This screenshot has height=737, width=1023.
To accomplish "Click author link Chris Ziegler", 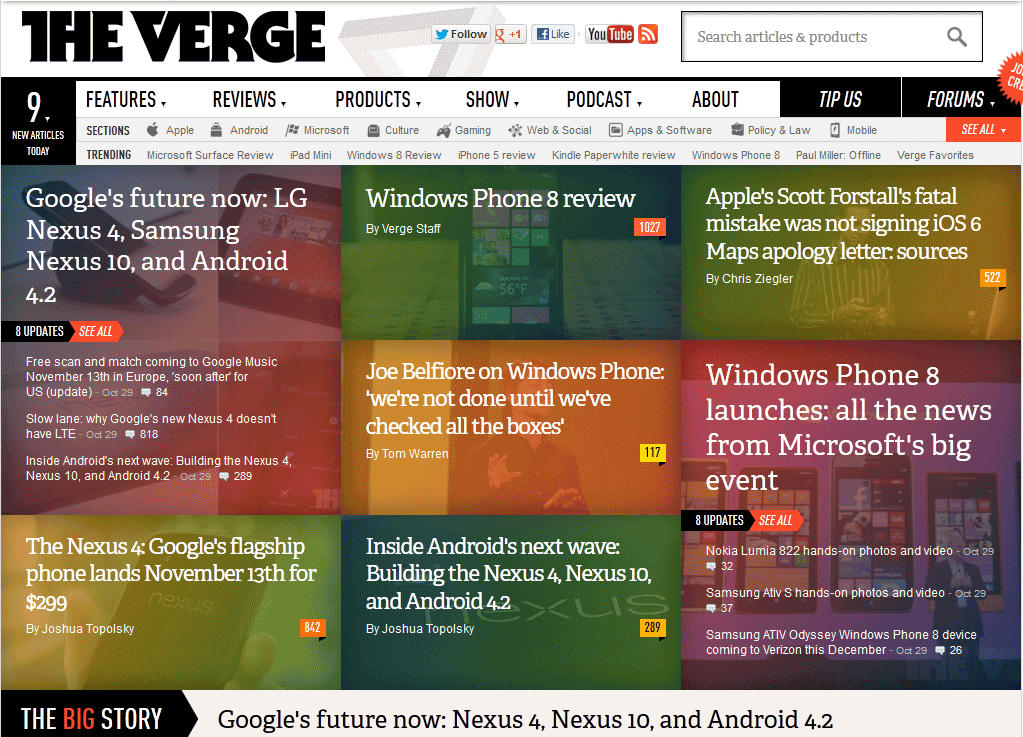I will (x=757, y=279).
